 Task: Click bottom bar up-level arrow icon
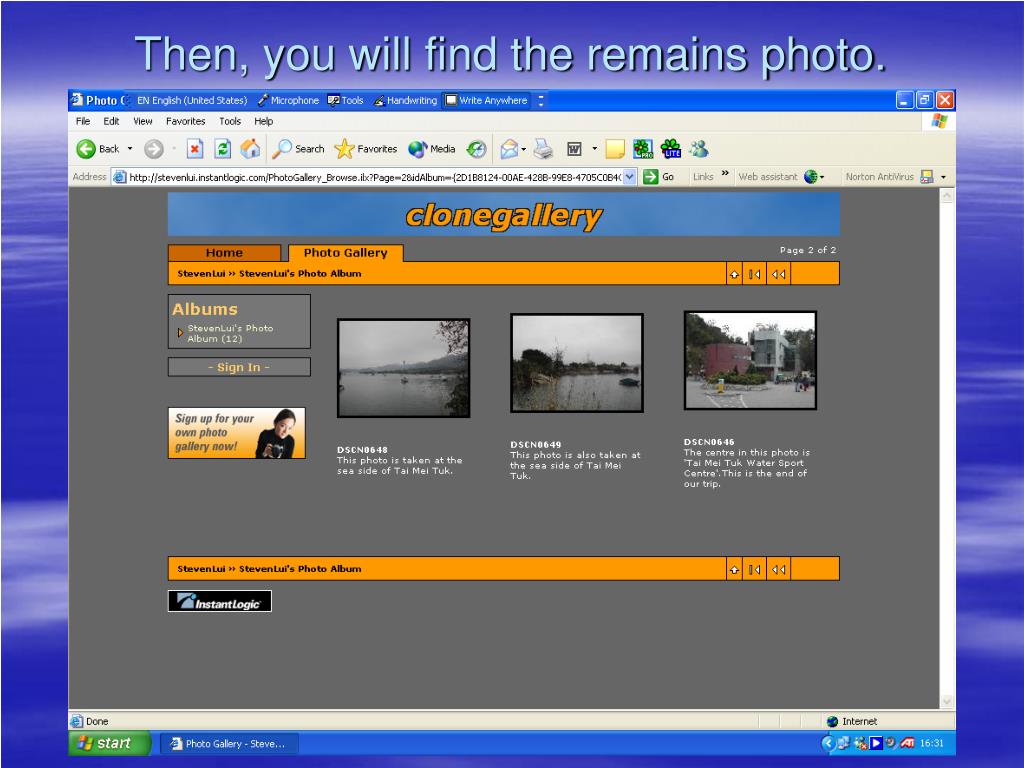(735, 569)
